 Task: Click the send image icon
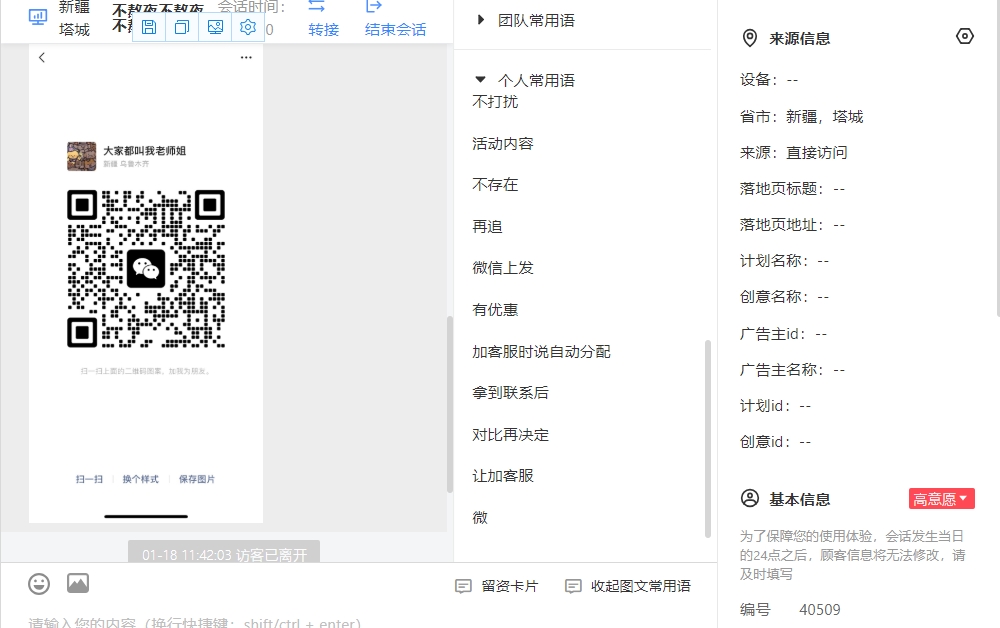click(x=78, y=583)
